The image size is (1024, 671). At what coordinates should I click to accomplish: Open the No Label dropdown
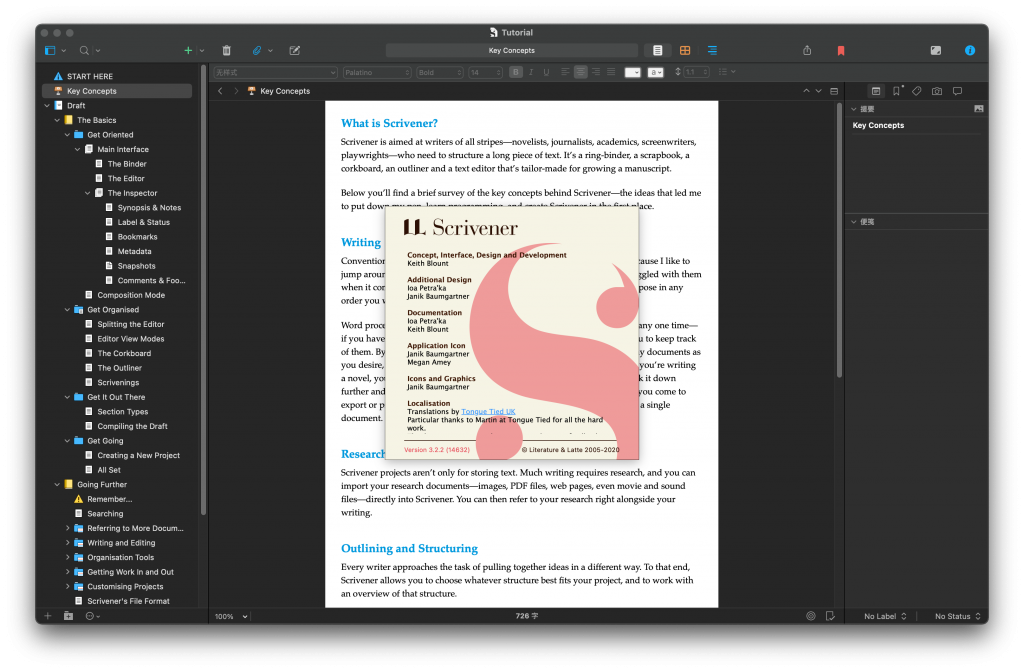pyautogui.click(x=885, y=616)
